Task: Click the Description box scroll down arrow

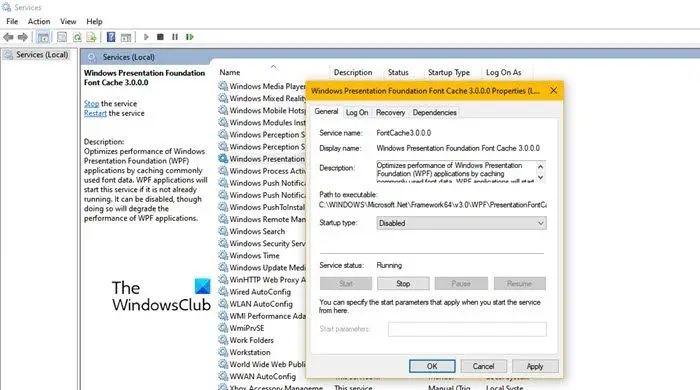Action: [540, 177]
